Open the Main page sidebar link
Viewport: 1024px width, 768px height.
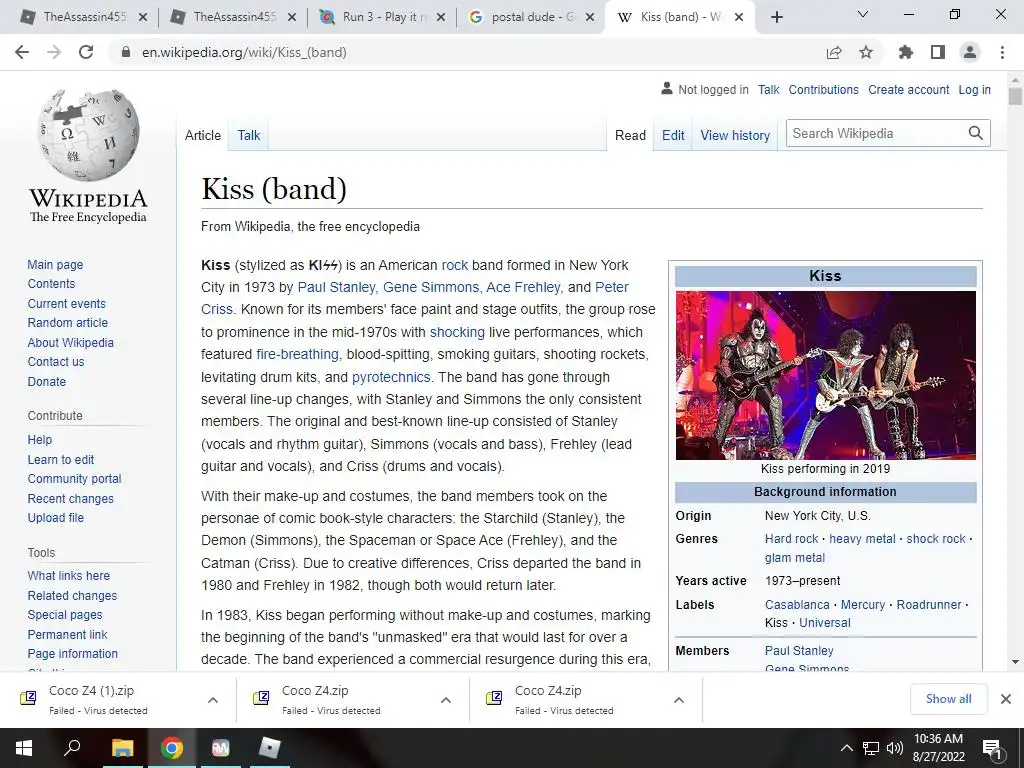point(55,264)
